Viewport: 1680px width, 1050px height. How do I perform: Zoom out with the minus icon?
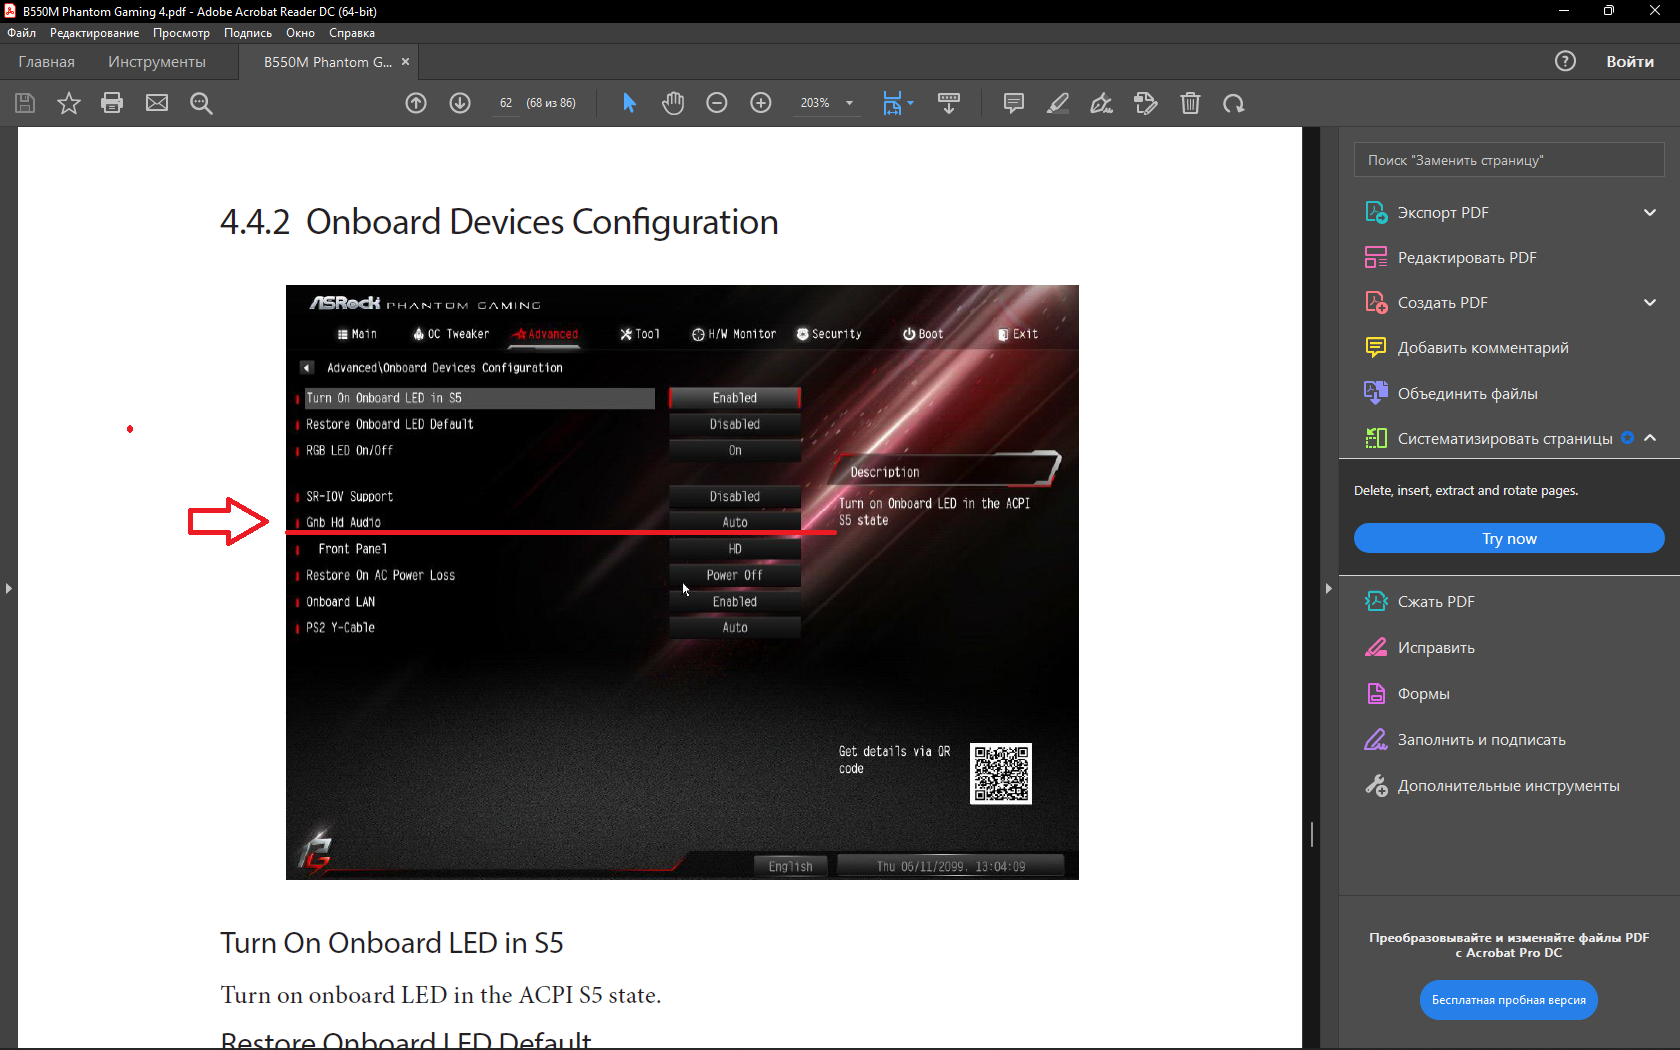[717, 103]
